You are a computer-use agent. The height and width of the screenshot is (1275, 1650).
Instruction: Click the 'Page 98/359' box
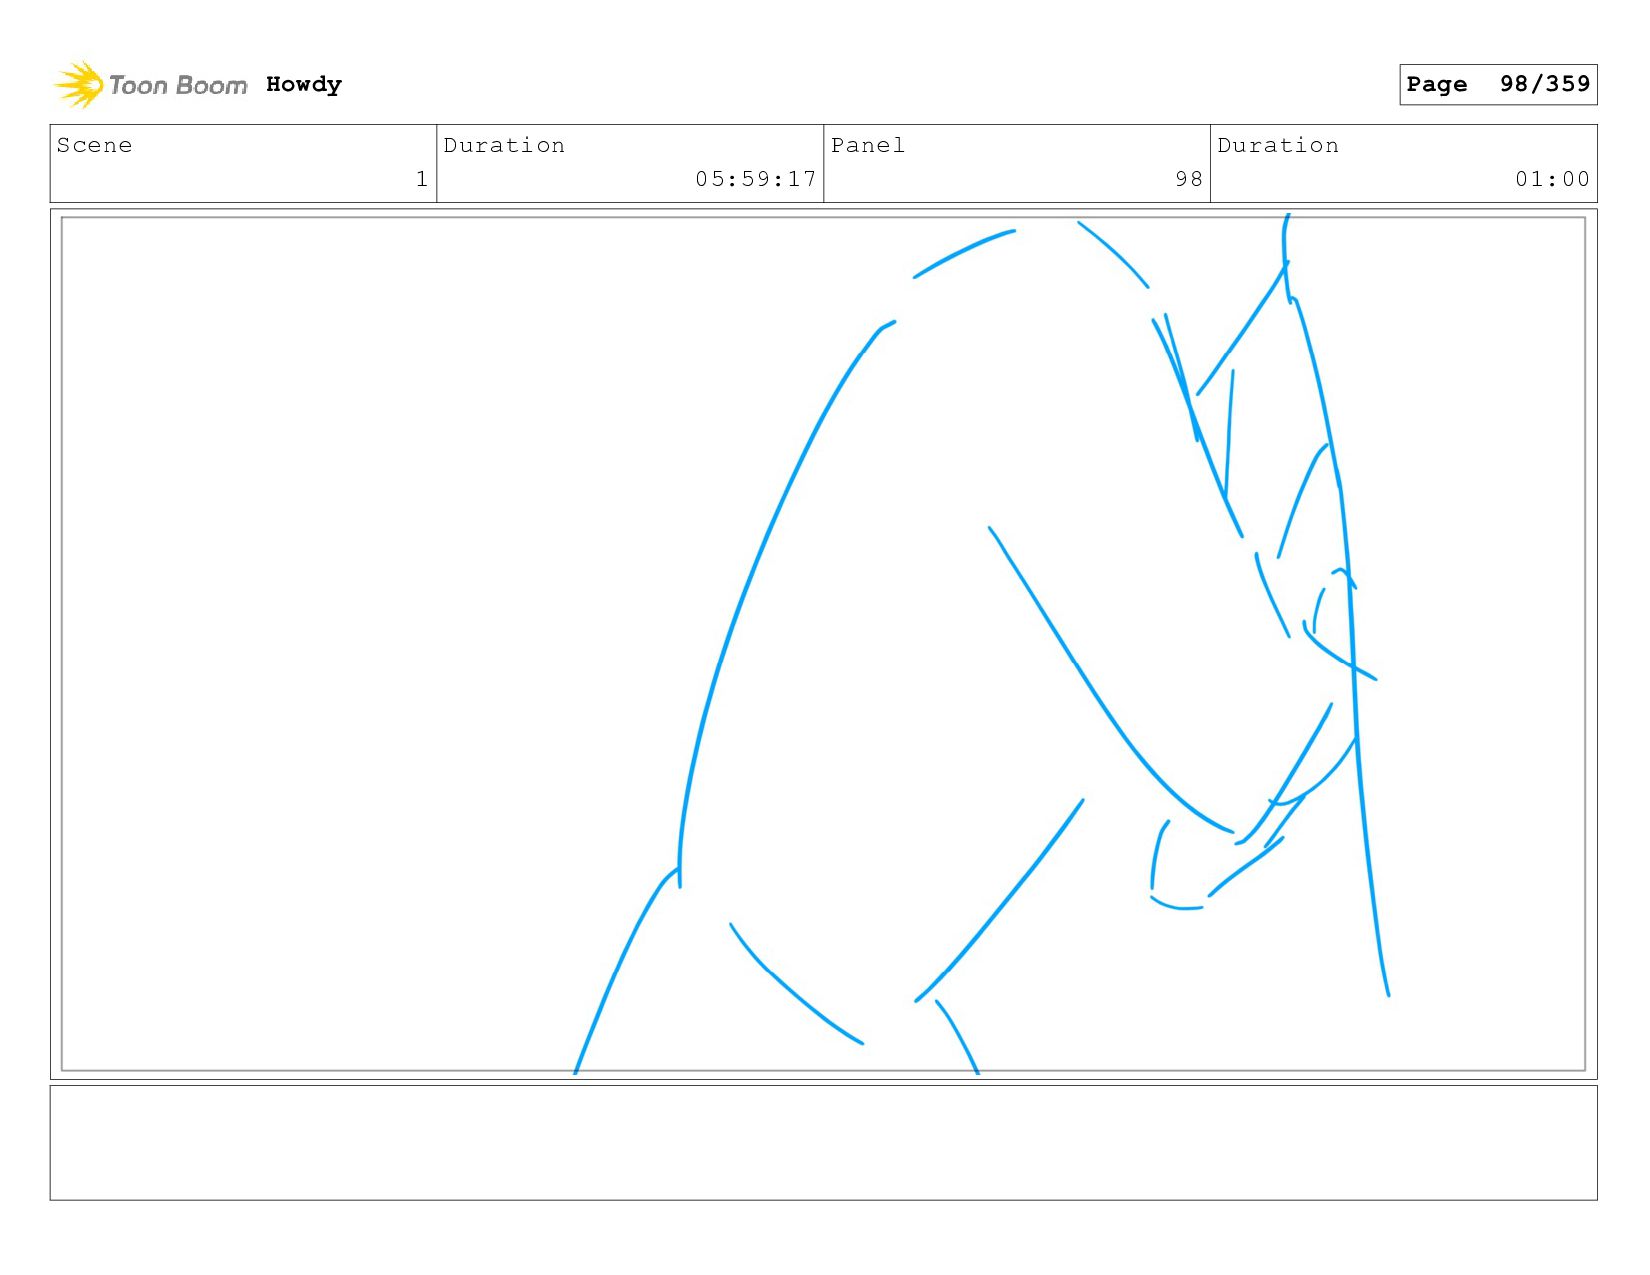click(x=1498, y=84)
